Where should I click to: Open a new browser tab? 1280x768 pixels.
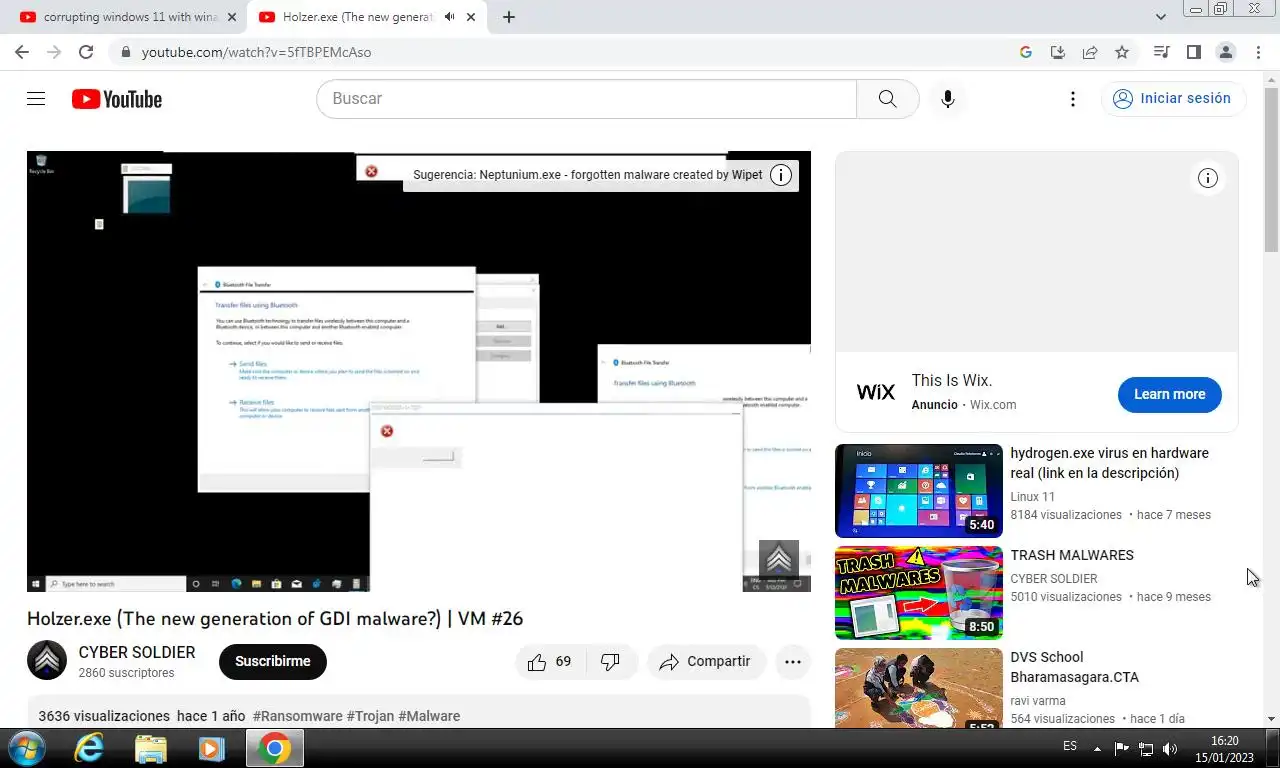pos(509,17)
